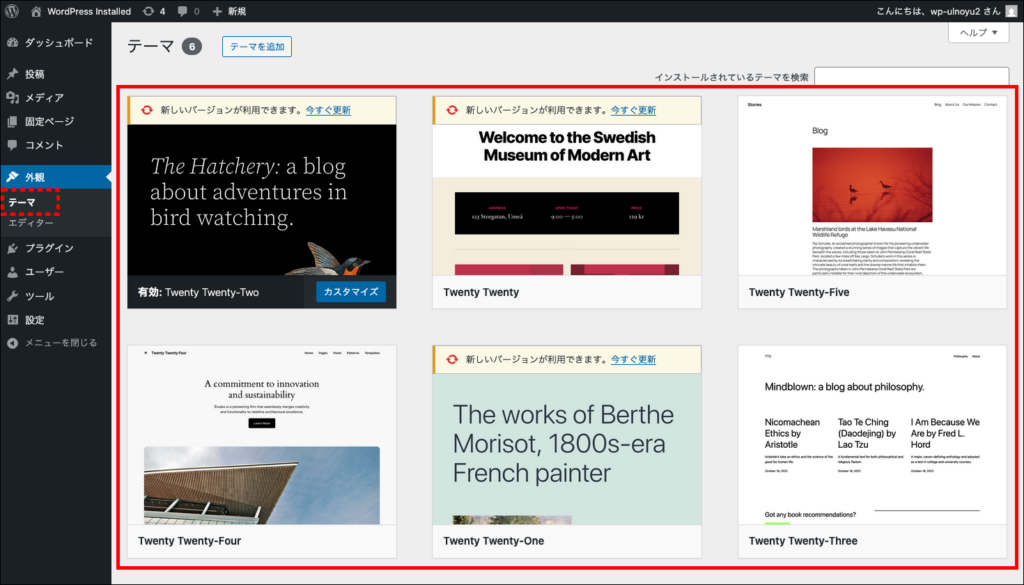Click the ユーザー person icon
Screen dimensions: 1024x585
(x=12, y=272)
